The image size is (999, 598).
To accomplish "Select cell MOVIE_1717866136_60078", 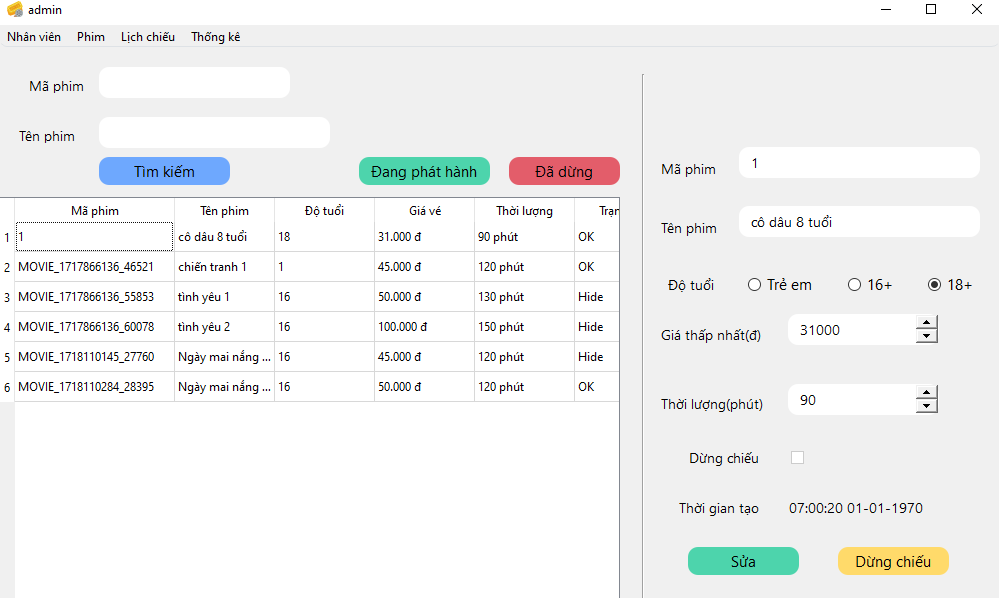I will 95,327.
